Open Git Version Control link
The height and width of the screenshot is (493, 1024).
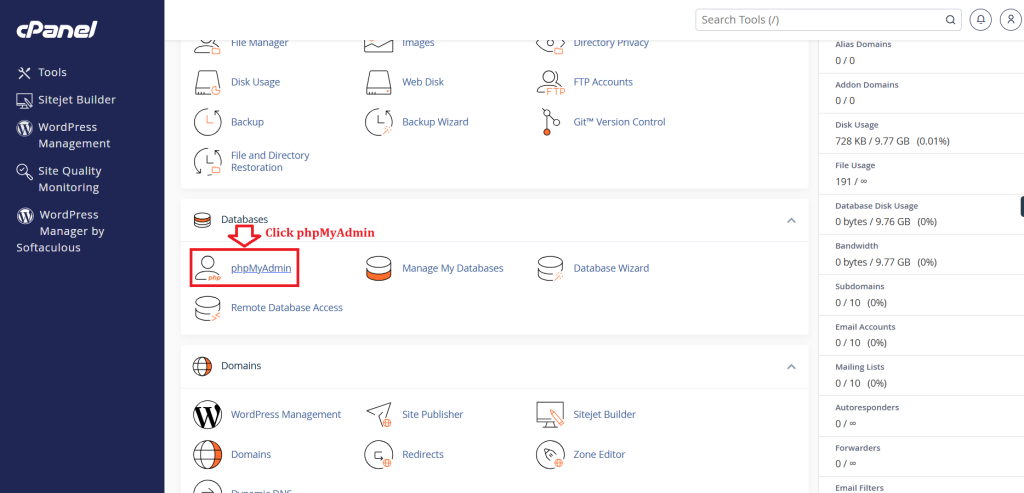(x=619, y=122)
